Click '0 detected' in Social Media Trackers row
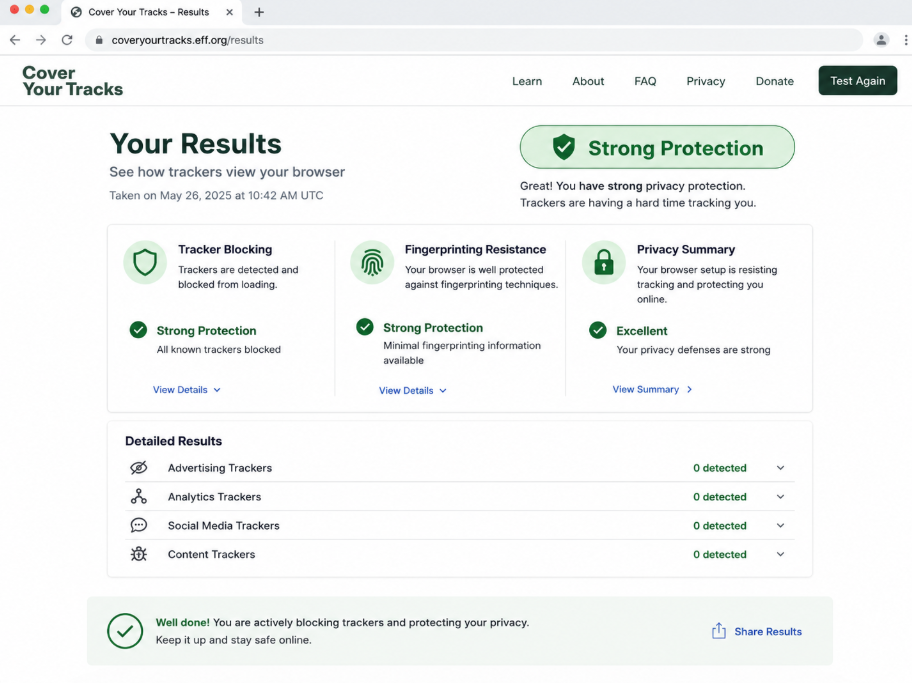The width and height of the screenshot is (912, 683). pyautogui.click(x=719, y=525)
